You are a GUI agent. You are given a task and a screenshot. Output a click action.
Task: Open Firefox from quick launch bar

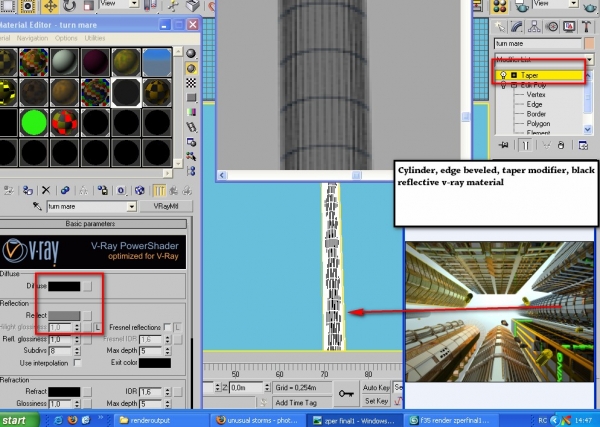tap(72, 420)
